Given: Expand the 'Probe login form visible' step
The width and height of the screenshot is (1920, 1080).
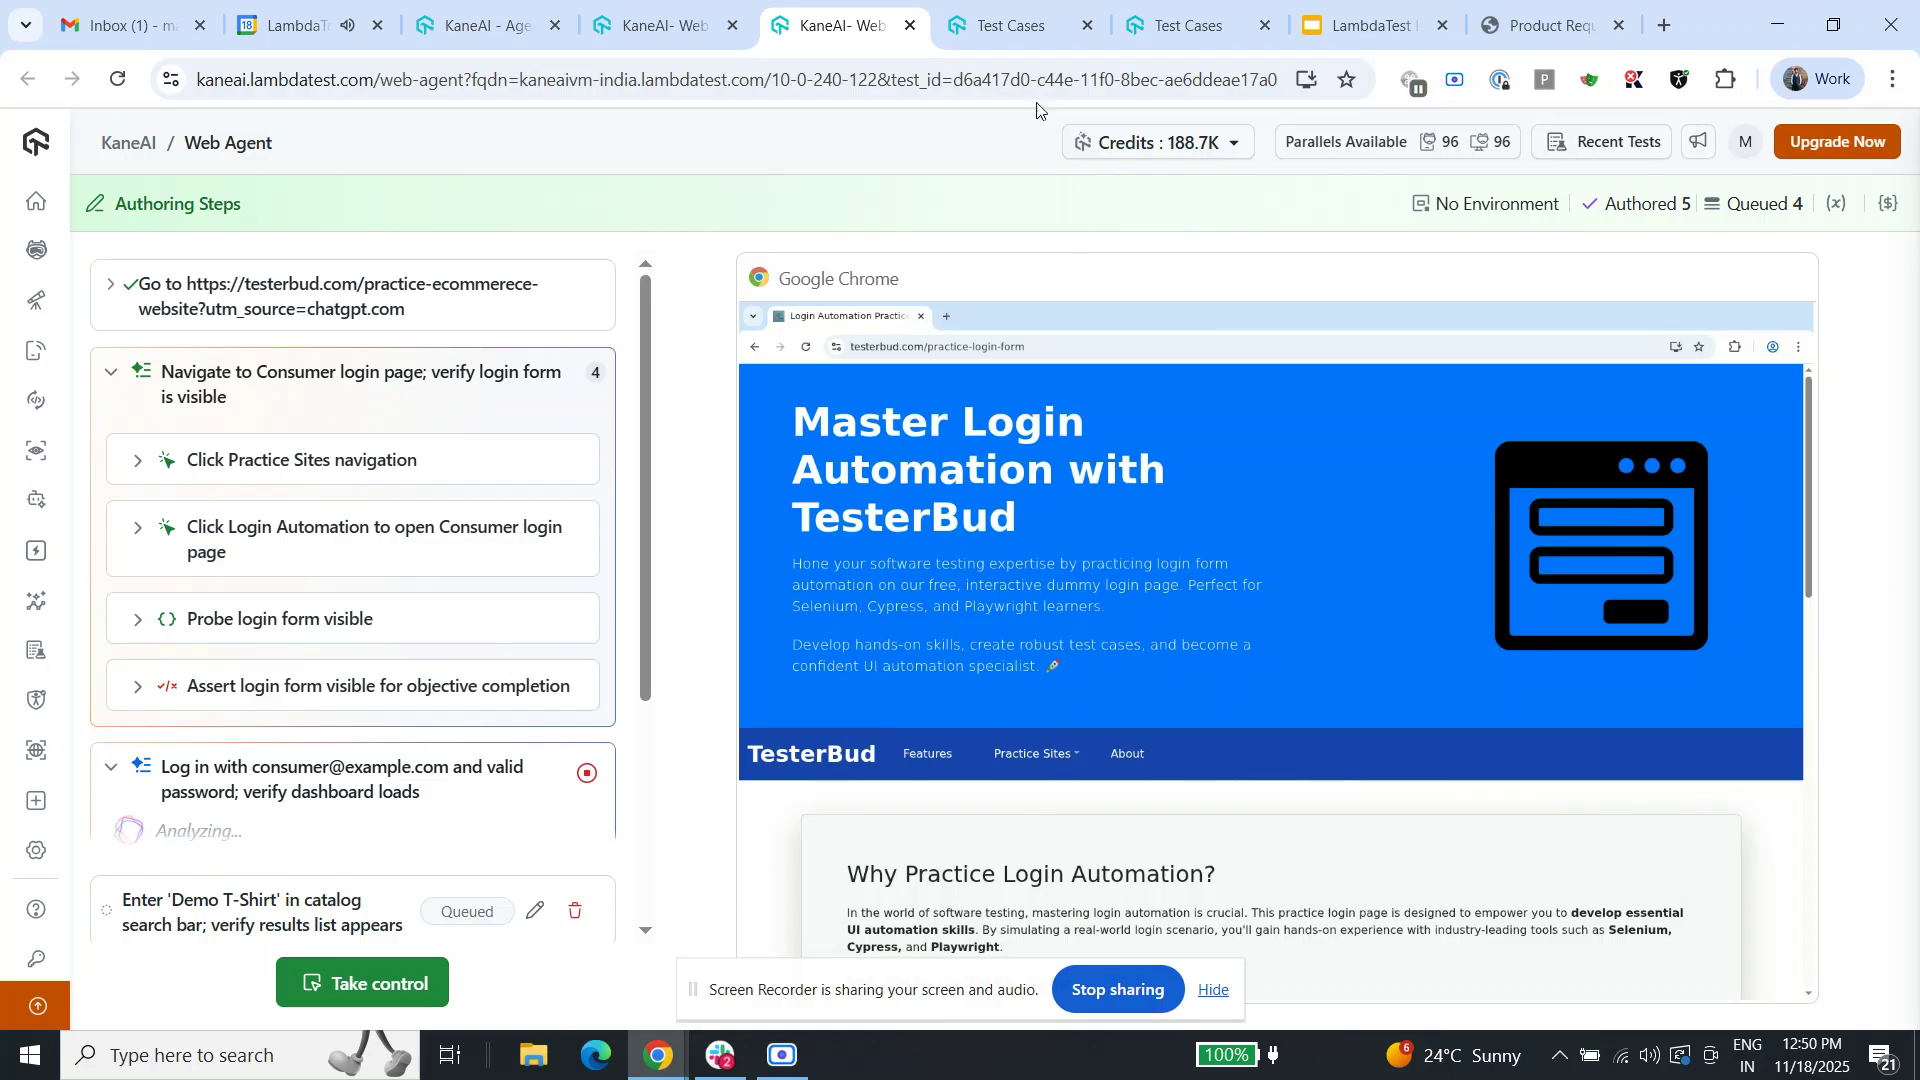Looking at the screenshot, I should point(138,619).
